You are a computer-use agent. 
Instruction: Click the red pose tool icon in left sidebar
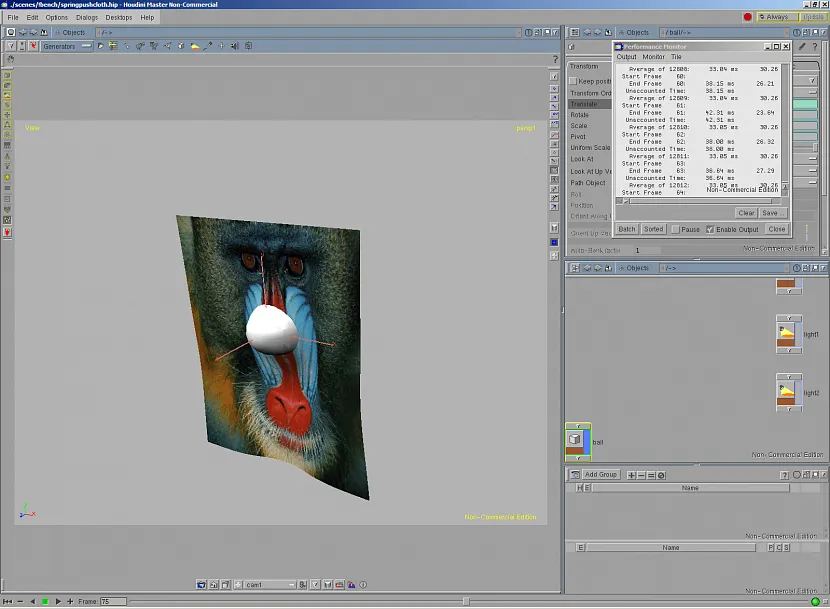pyautogui.click(x=8, y=232)
